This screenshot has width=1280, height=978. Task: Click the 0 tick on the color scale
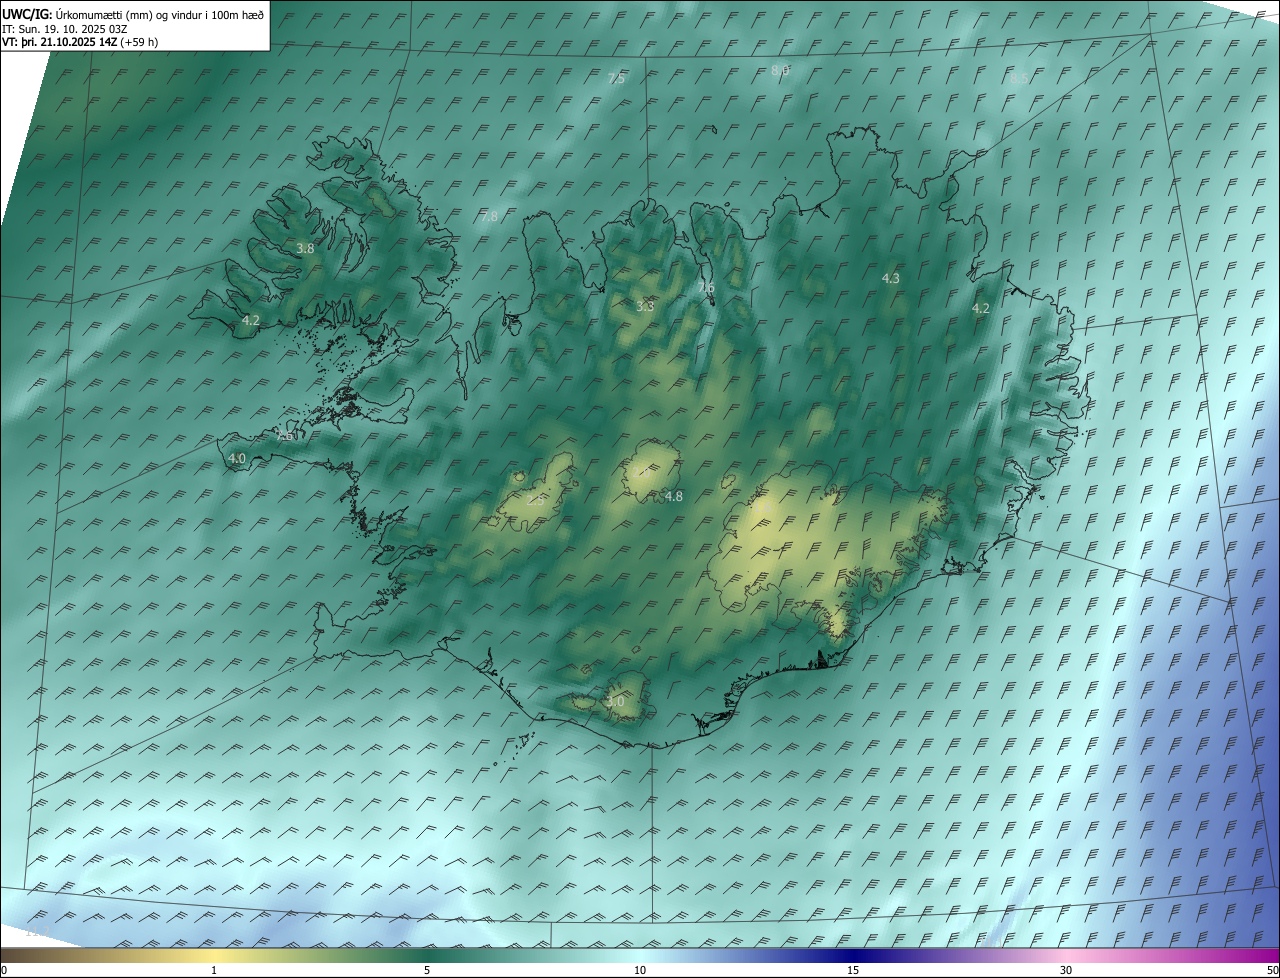(x=3, y=970)
